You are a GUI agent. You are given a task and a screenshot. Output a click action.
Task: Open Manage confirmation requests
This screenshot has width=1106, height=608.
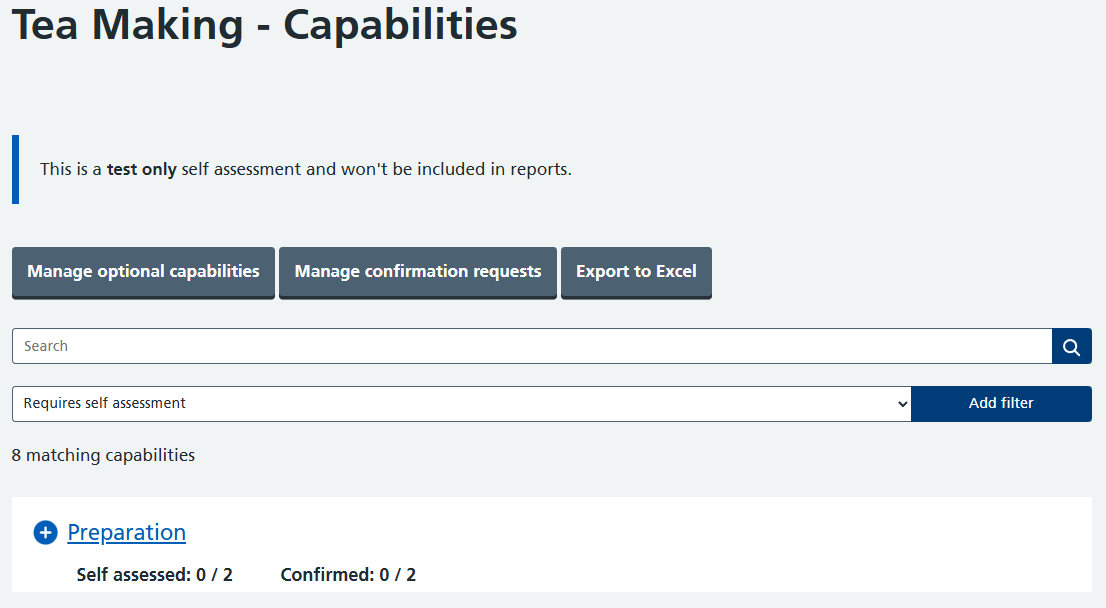[x=417, y=272]
